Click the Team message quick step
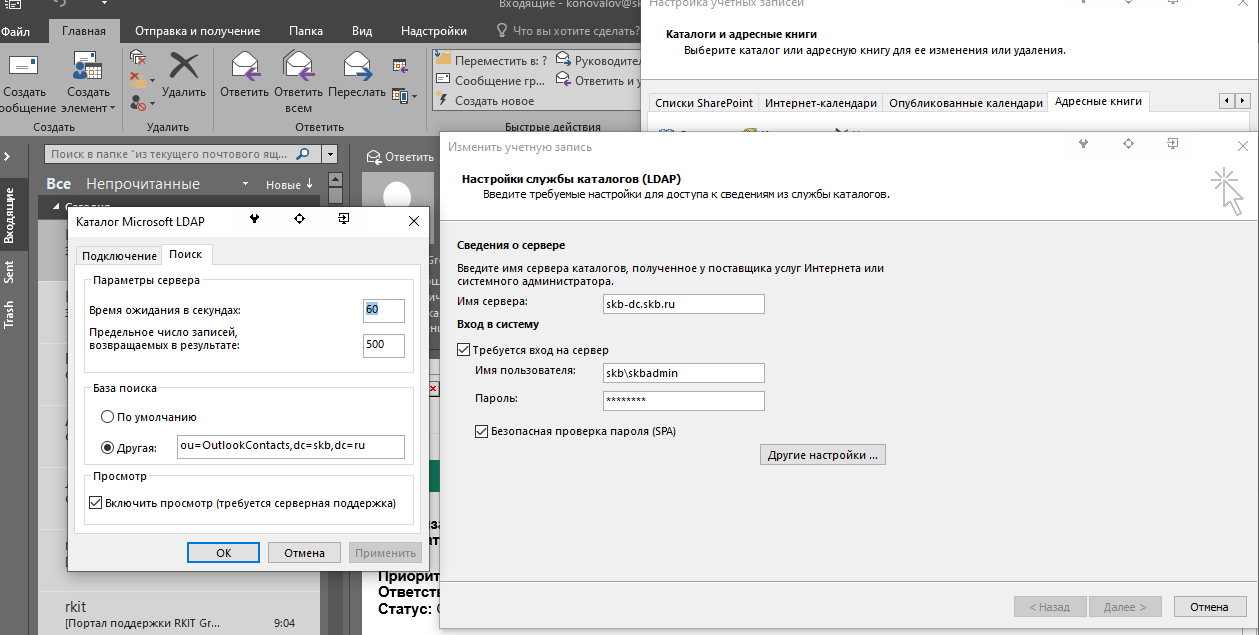1259x635 pixels. (x=492, y=80)
